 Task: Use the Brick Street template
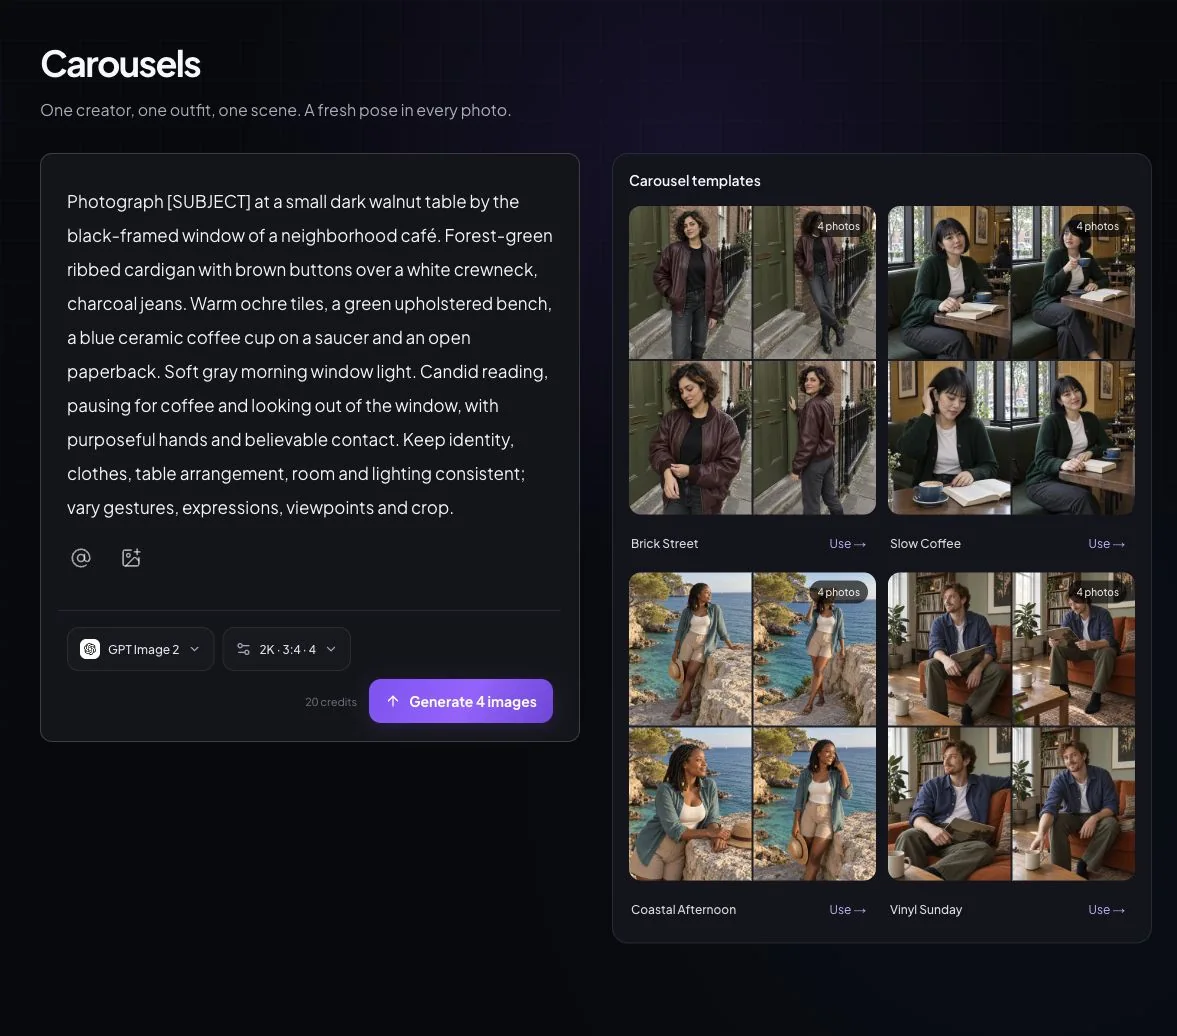[847, 544]
